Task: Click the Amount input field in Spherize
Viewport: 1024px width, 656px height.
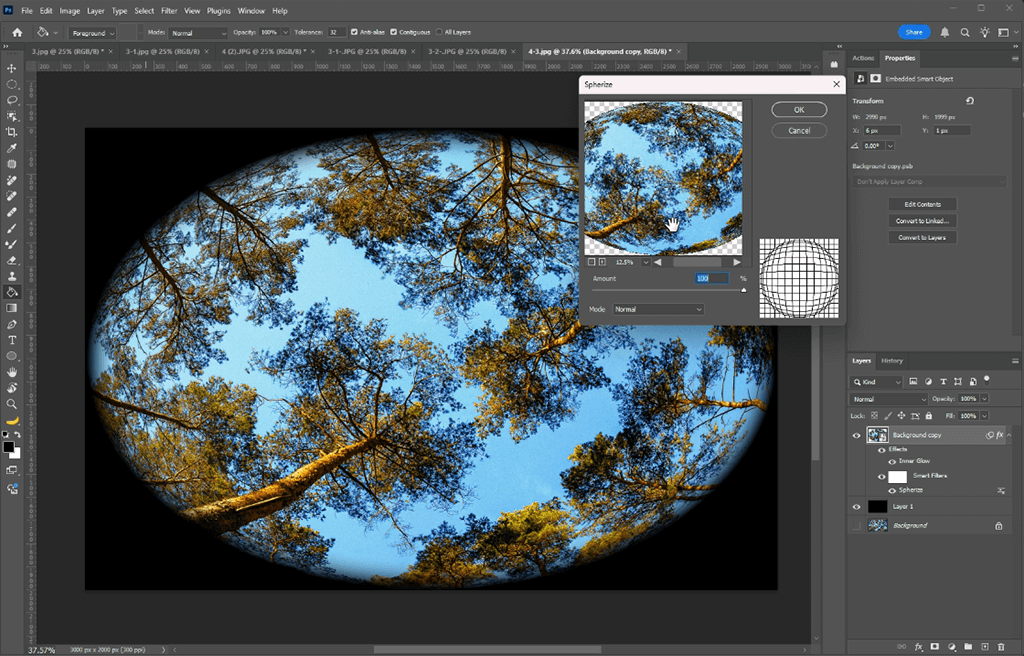Action: click(x=711, y=278)
